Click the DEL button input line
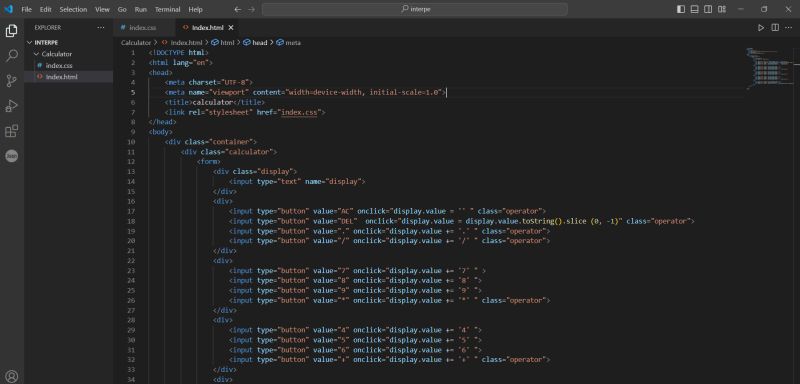This screenshot has width=800, height=384. [462, 221]
